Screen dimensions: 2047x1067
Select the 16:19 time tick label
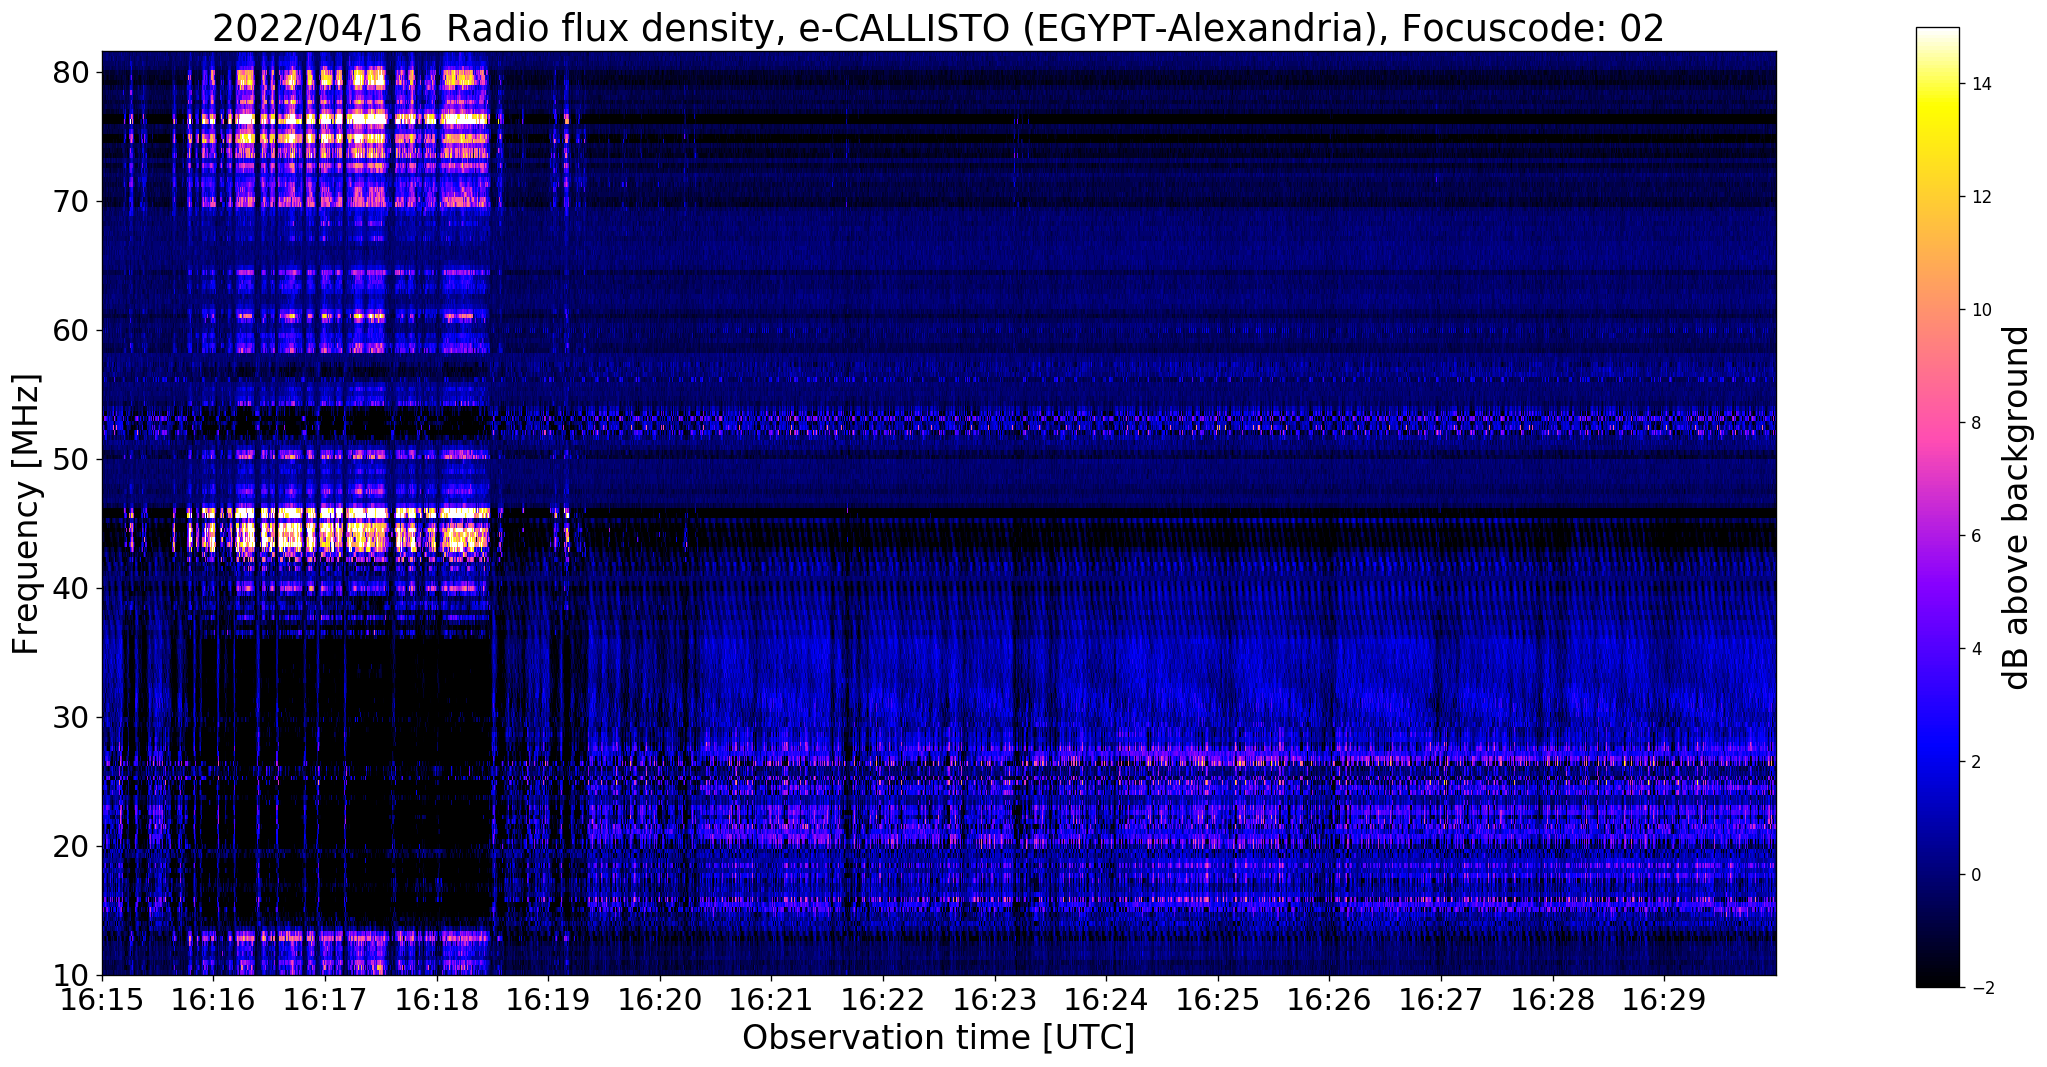coord(548,999)
